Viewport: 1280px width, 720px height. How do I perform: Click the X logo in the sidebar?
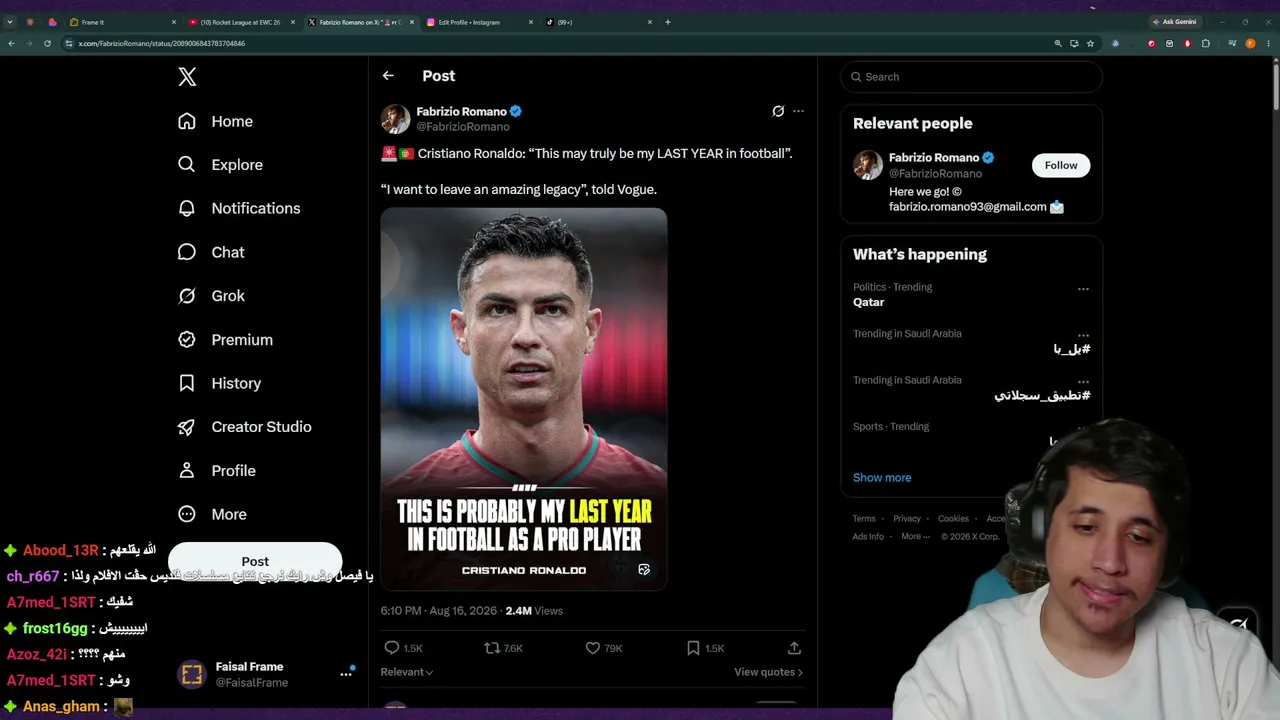click(187, 77)
